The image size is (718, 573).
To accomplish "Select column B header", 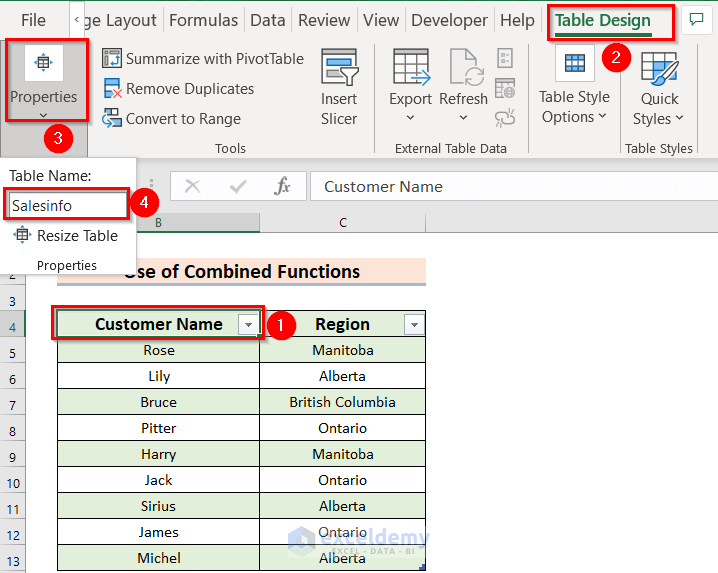I will (x=198, y=223).
